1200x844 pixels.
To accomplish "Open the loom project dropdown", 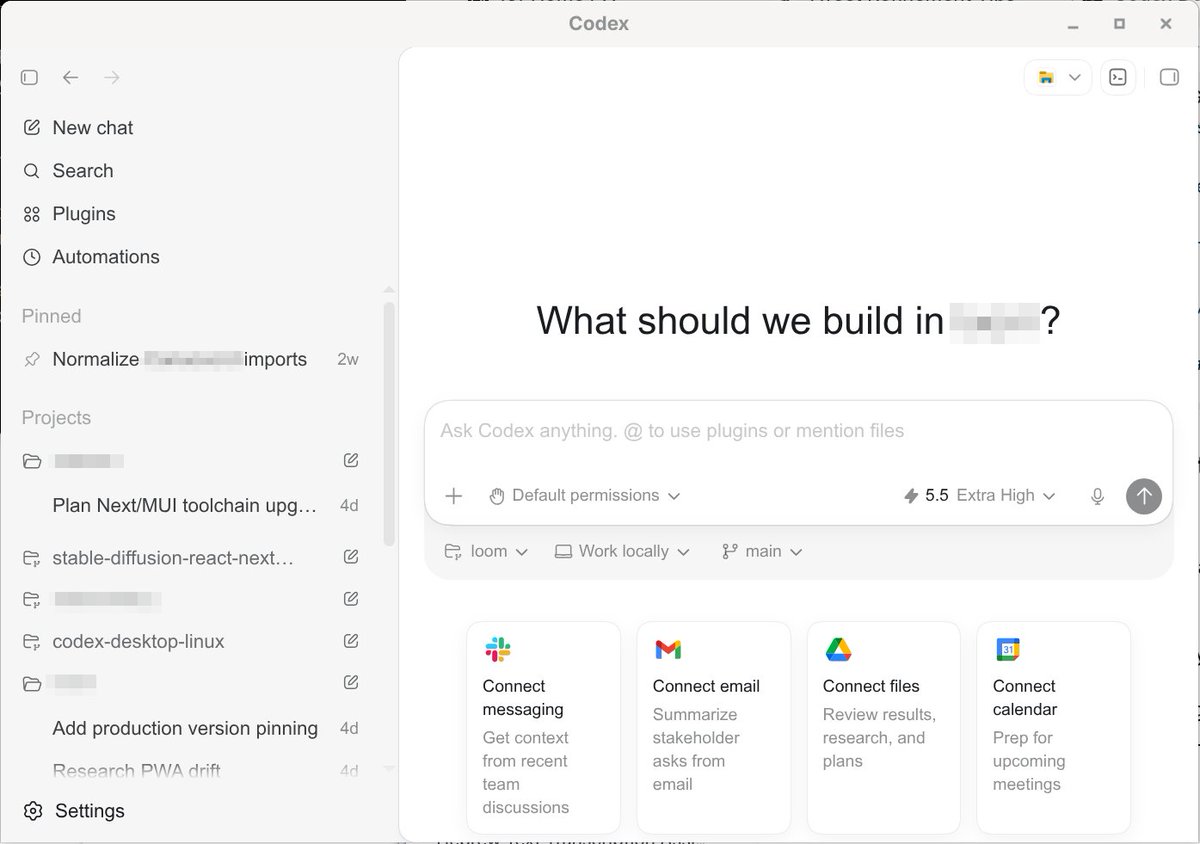I will point(486,551).
